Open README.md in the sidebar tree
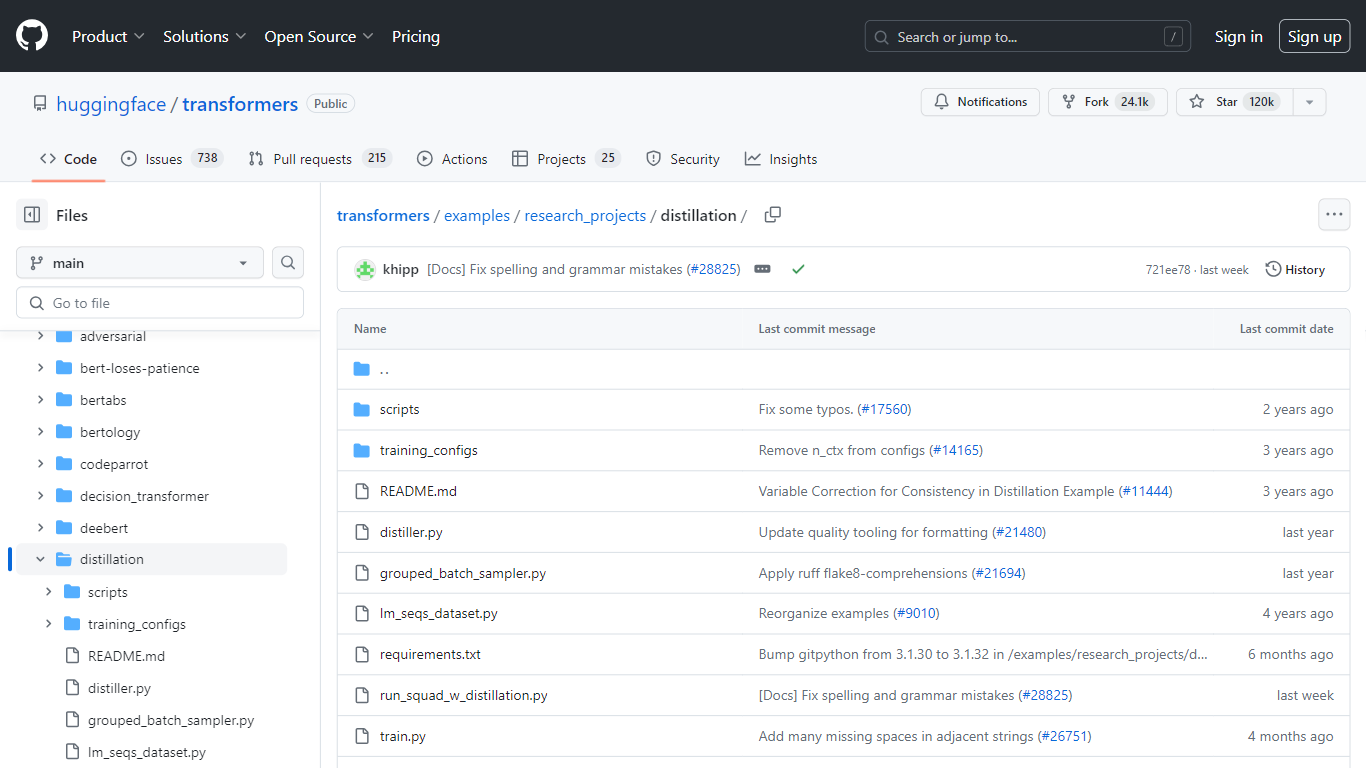This screenshot has width=1366, height=768. click(x=126, y=656)
